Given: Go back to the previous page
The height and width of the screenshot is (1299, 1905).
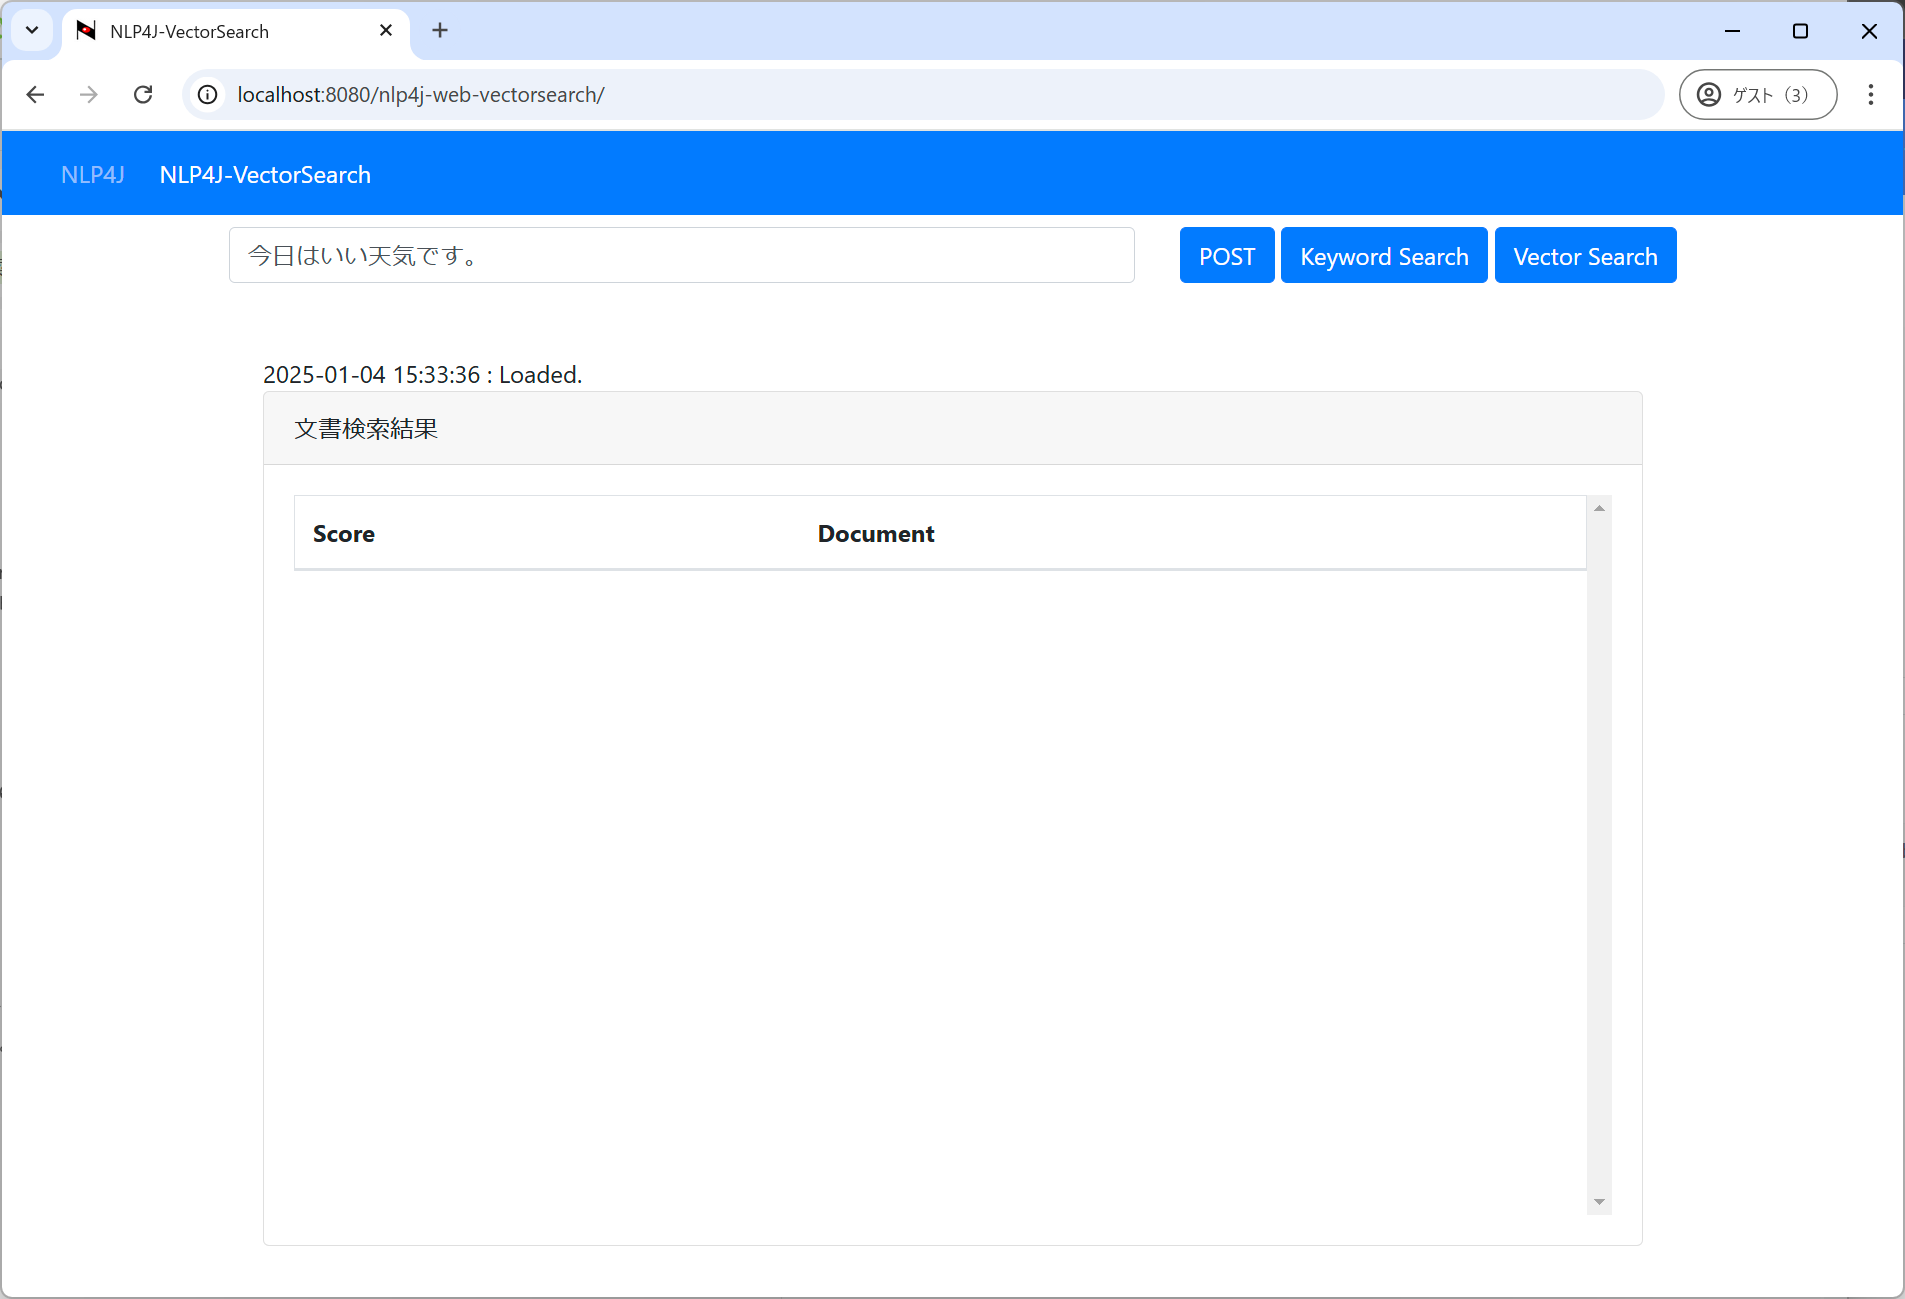Looking at the screenshot, I should pos(35,95).
